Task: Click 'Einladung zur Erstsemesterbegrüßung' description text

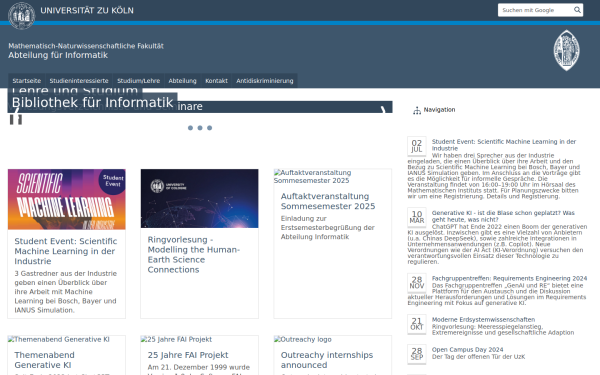Action: (328, 228)
